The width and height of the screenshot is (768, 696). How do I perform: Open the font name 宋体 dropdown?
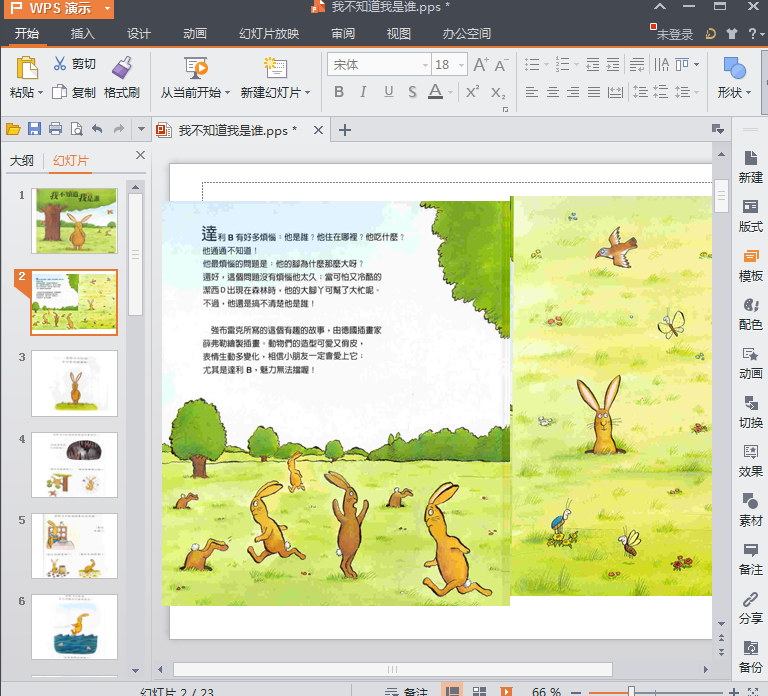pos(423,65)
